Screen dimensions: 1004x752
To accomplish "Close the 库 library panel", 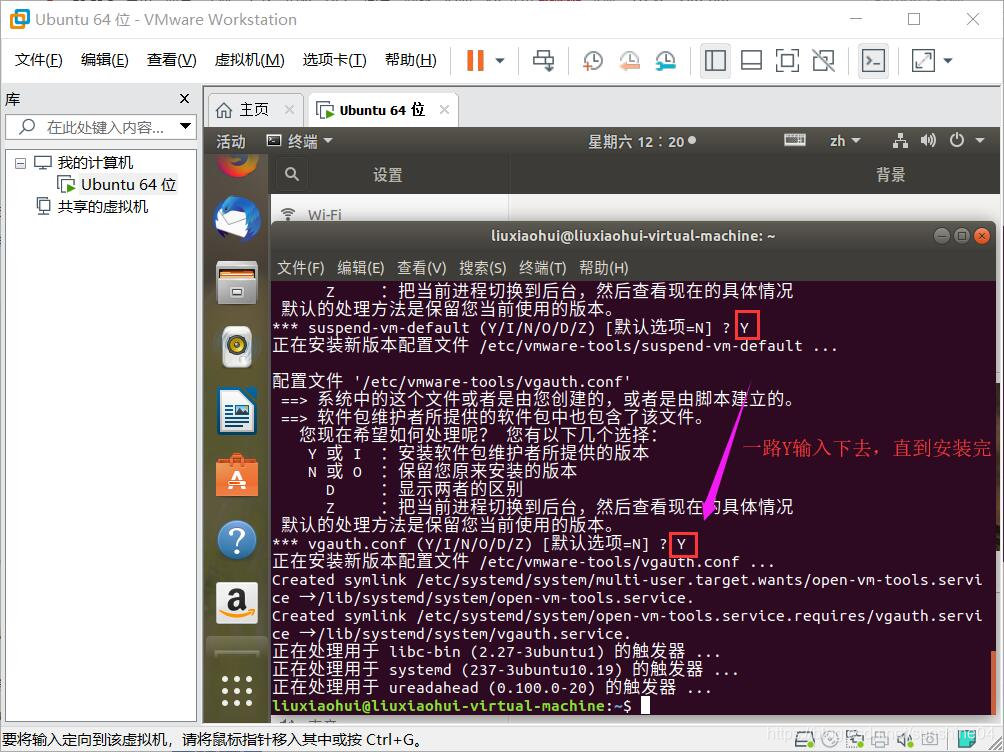I will tap(184, 99).
